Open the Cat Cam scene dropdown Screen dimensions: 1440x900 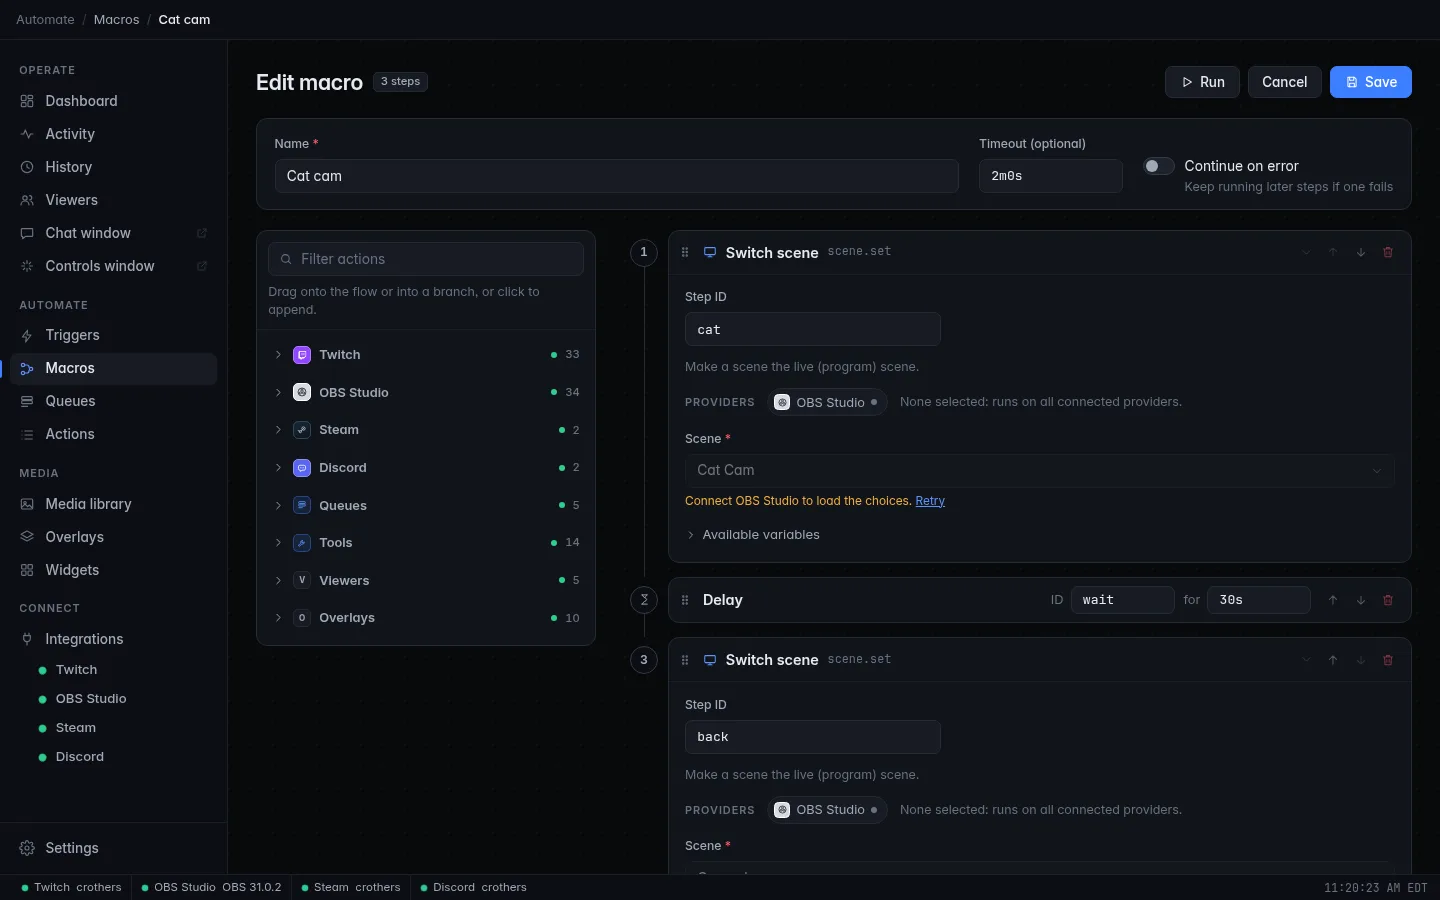point(1039,470)
